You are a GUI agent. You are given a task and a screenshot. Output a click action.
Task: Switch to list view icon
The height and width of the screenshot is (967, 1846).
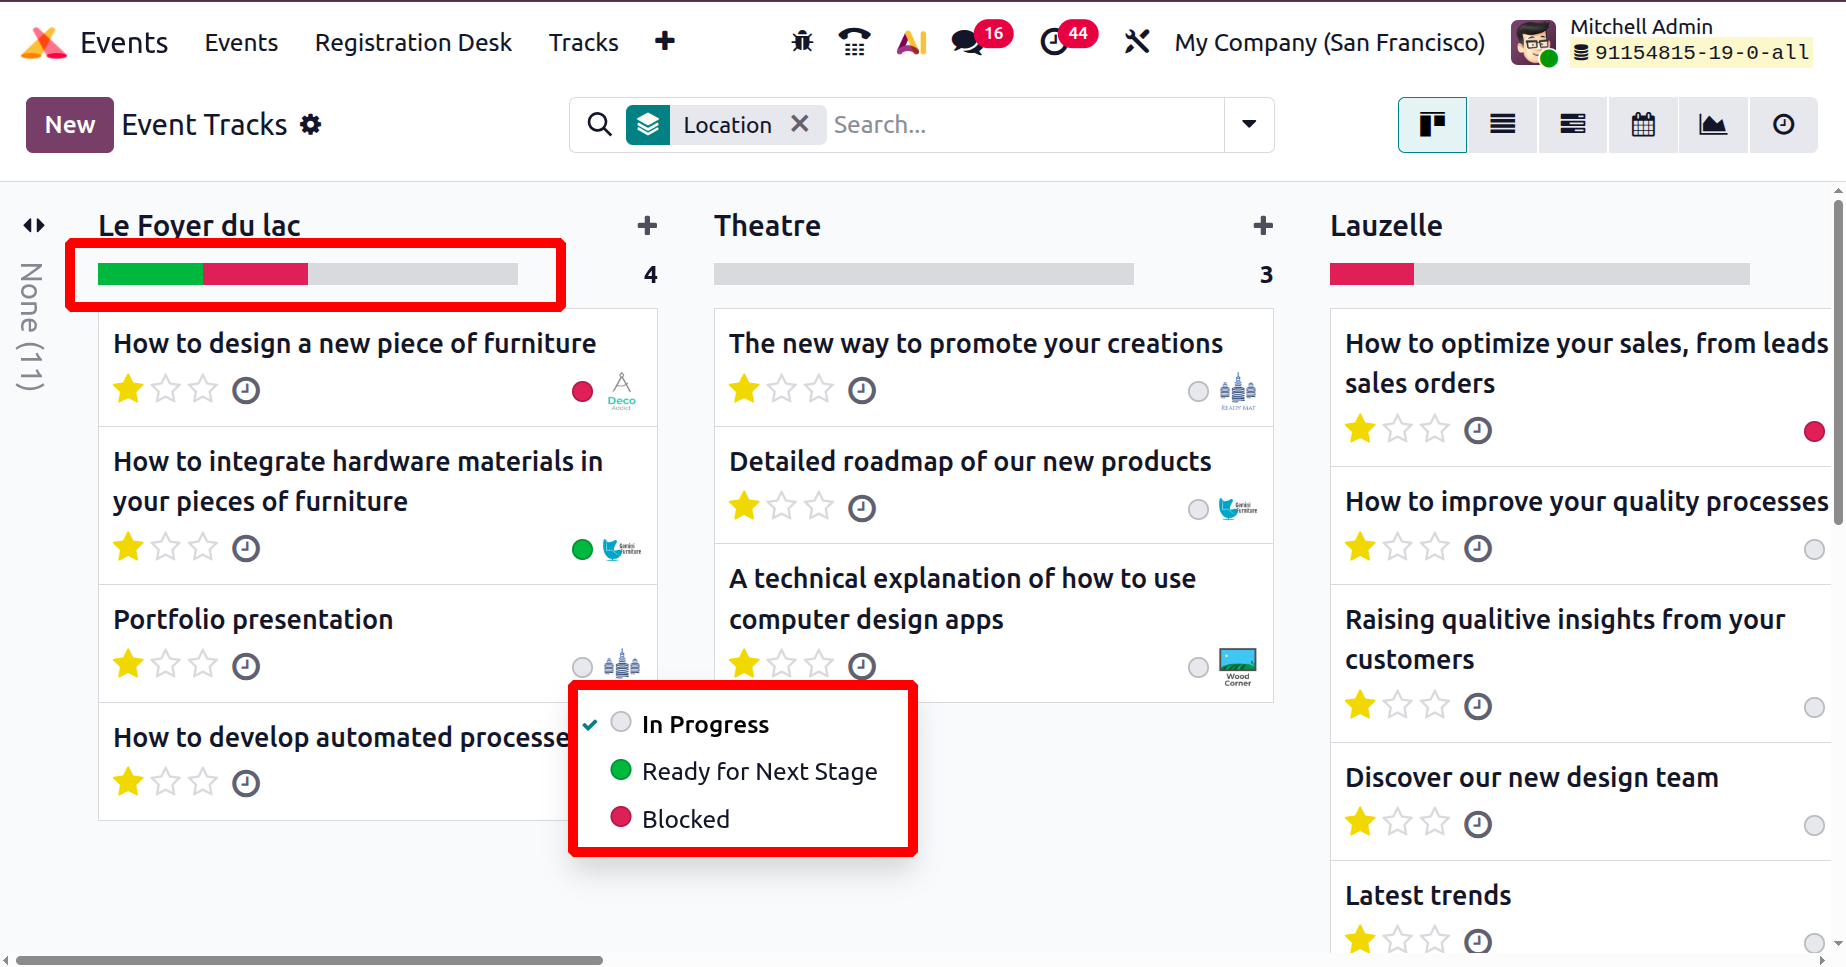(x=1502, y=125)
